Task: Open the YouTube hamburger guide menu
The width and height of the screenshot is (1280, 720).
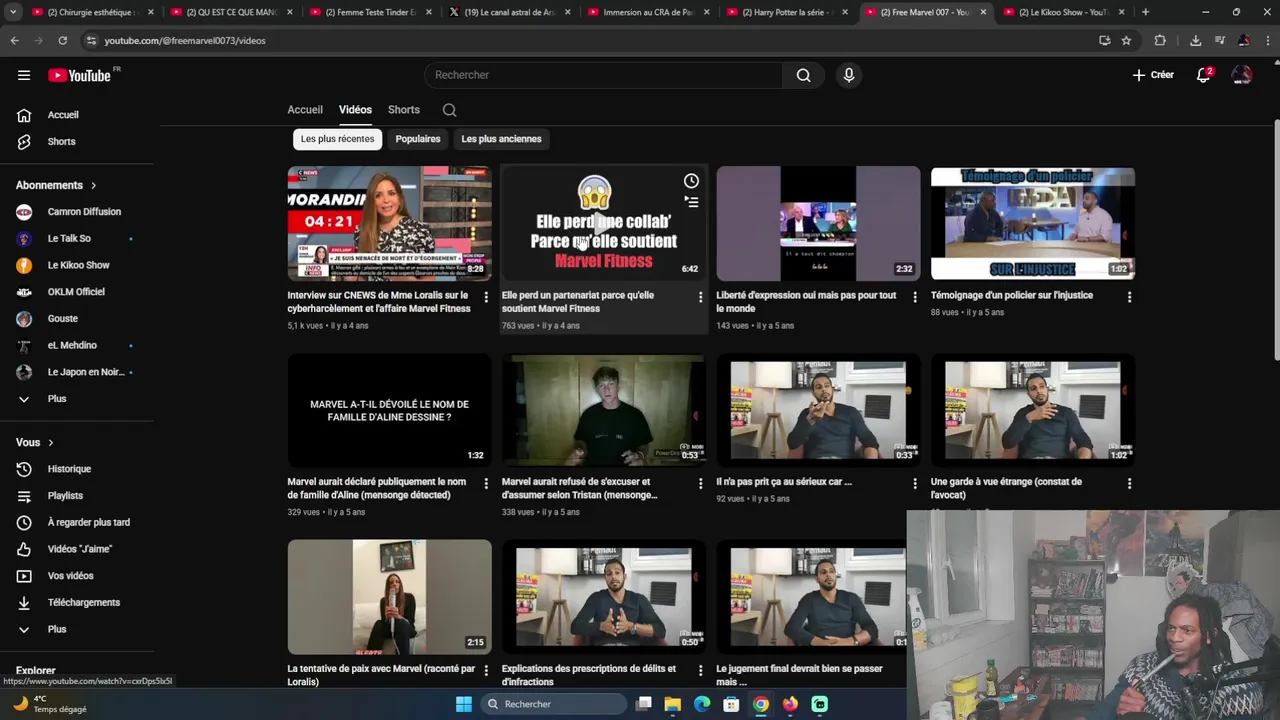Action: (24, 75)
